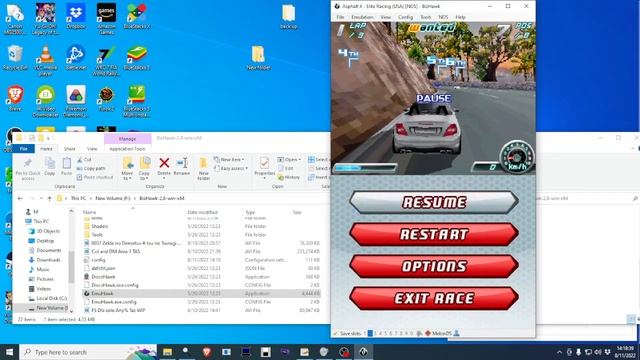Click the taskbar search box
This screenshot has height=360, width=640.
click(x=88, y=352)
